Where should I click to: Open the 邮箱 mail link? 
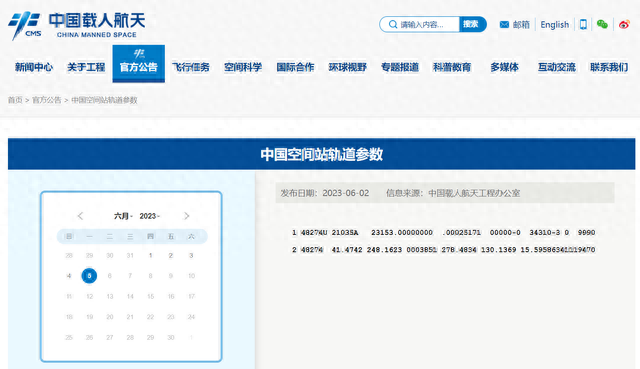(x=521, y=24)
